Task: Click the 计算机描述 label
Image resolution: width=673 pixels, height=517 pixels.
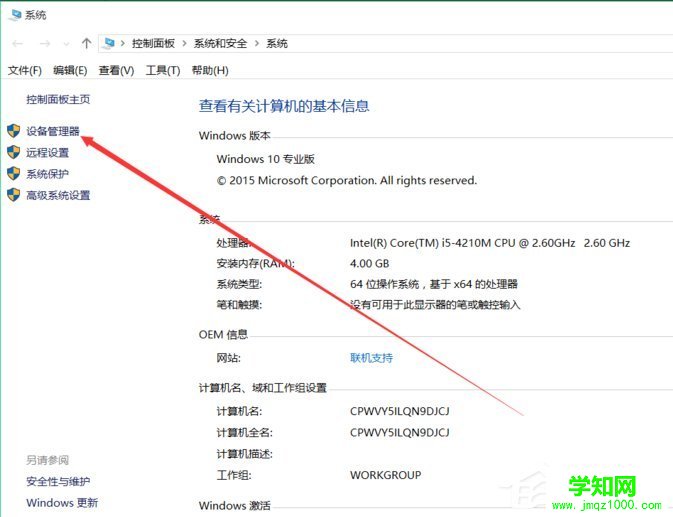Action: click(x=245, y=454)
